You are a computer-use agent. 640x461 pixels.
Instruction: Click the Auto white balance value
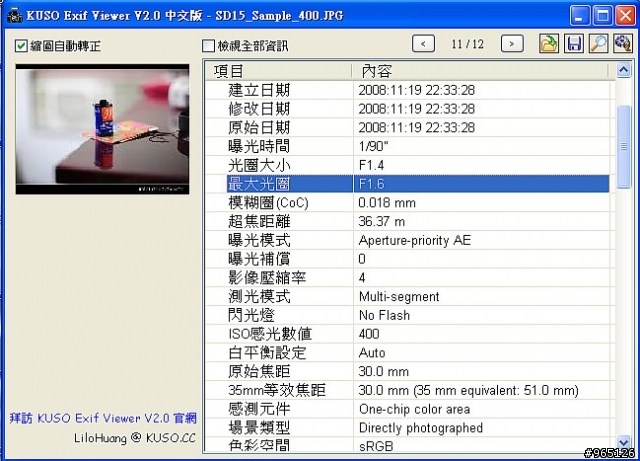tap(372, 353)
